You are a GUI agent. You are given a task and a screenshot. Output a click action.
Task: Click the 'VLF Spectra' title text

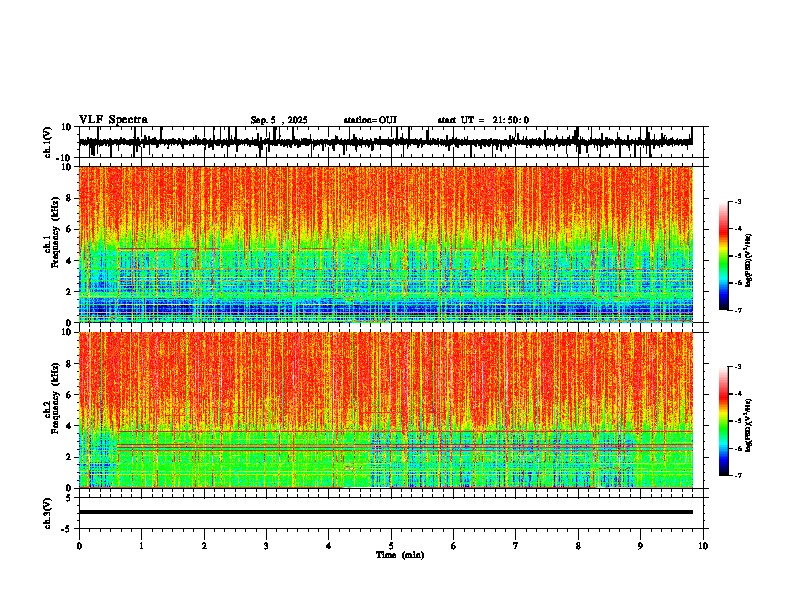[113, 120]
